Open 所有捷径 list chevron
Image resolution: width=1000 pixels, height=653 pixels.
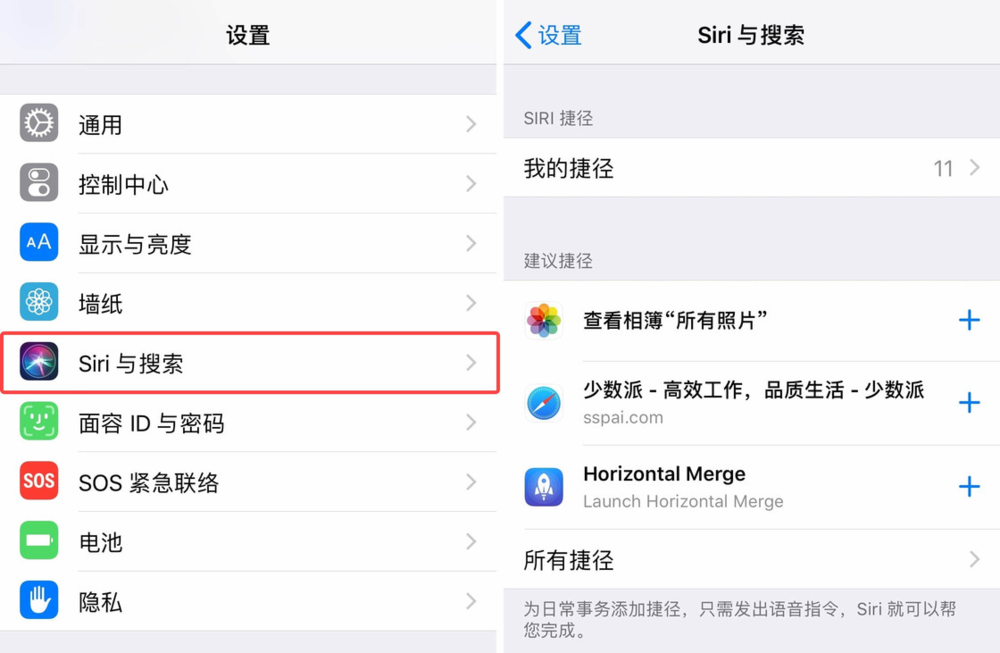974,560
